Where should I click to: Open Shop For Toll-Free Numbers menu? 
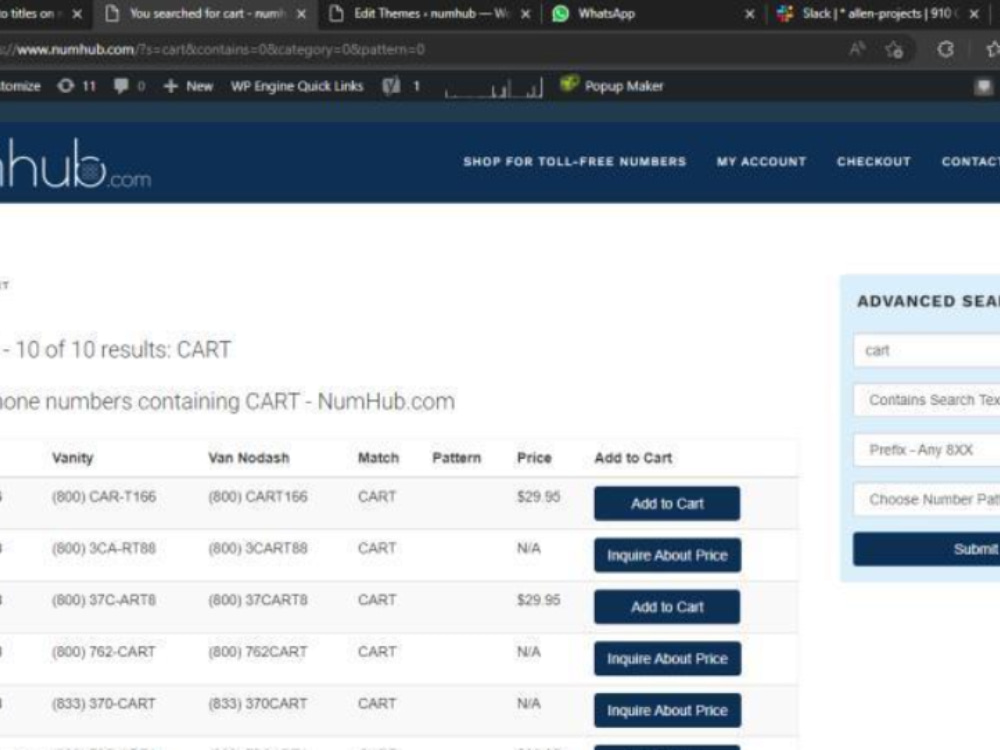pyautogui.click(x=575, y=161)
